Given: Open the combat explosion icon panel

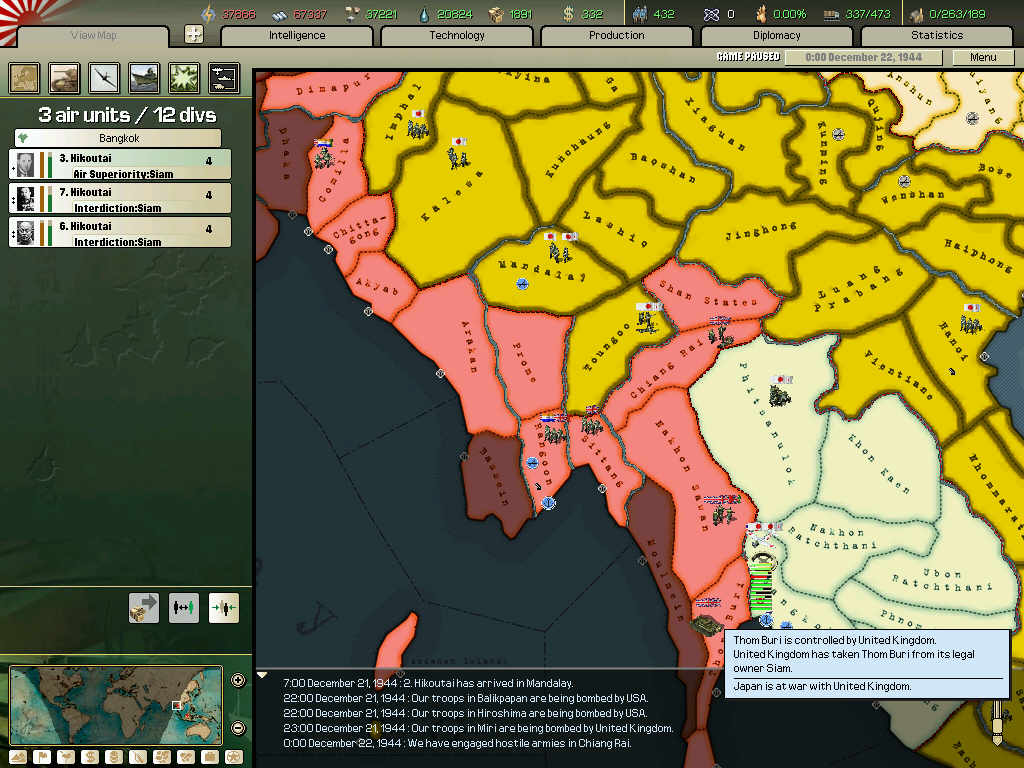Looking at the screenshot, I should coord(184,78).
